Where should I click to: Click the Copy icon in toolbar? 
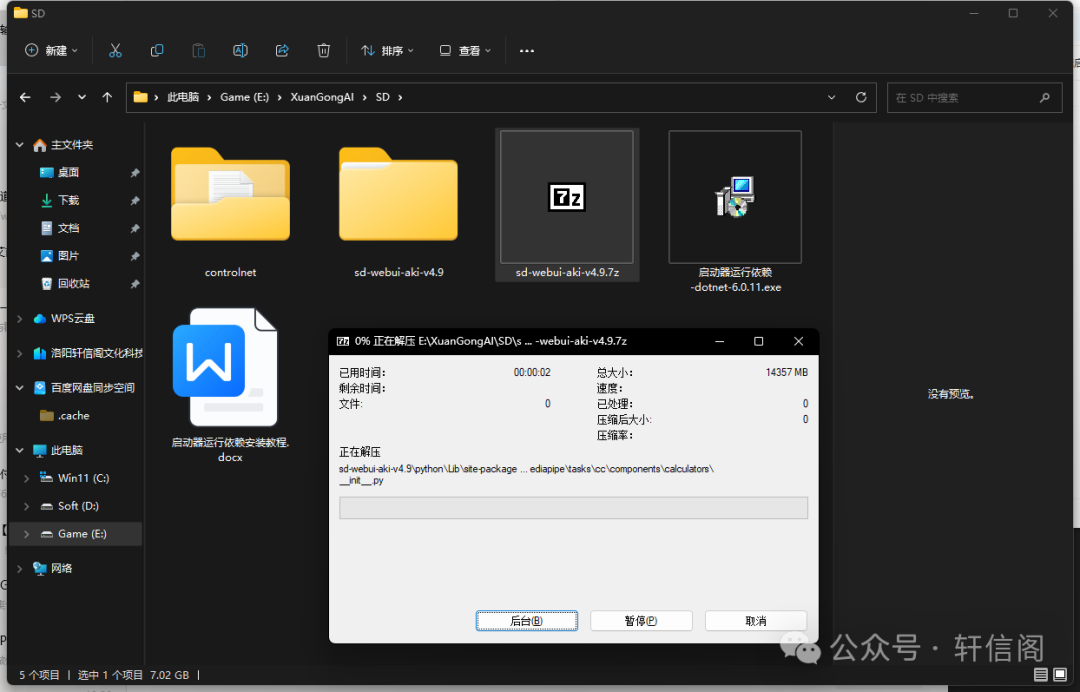pyautogui.click(x=157, y=50)
